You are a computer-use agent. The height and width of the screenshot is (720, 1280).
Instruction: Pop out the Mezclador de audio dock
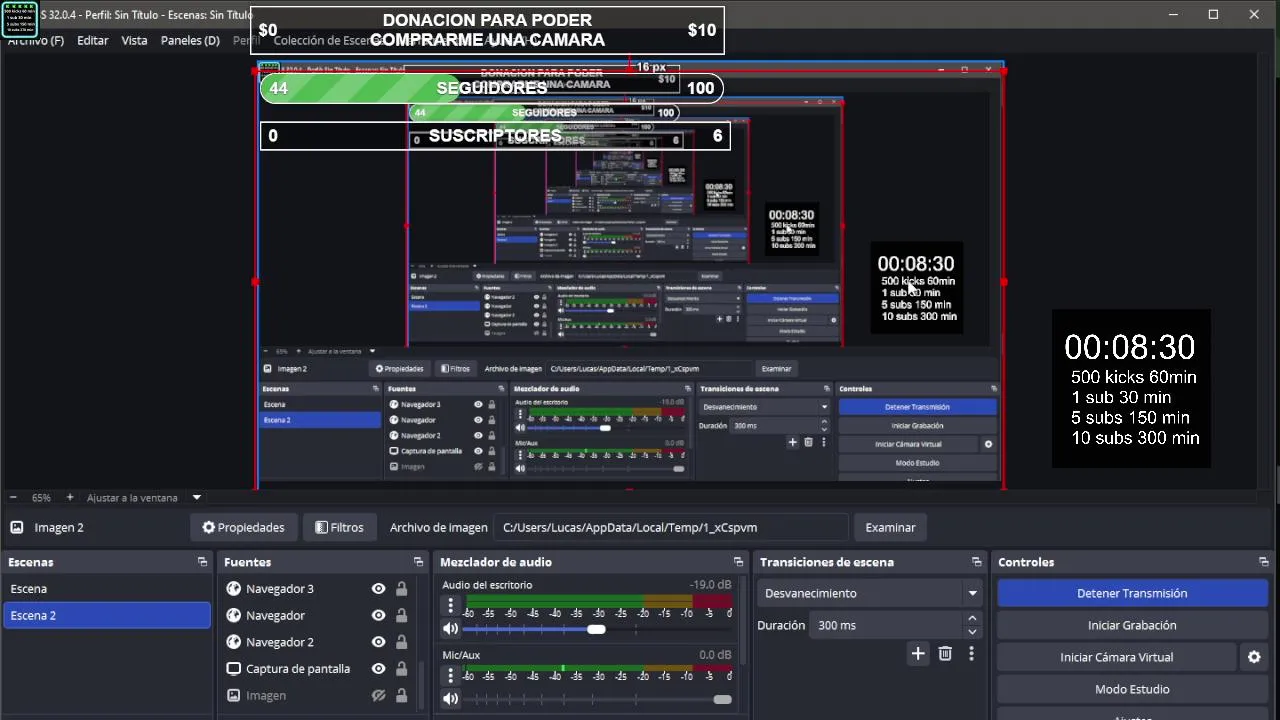click(x=738, y=562)
